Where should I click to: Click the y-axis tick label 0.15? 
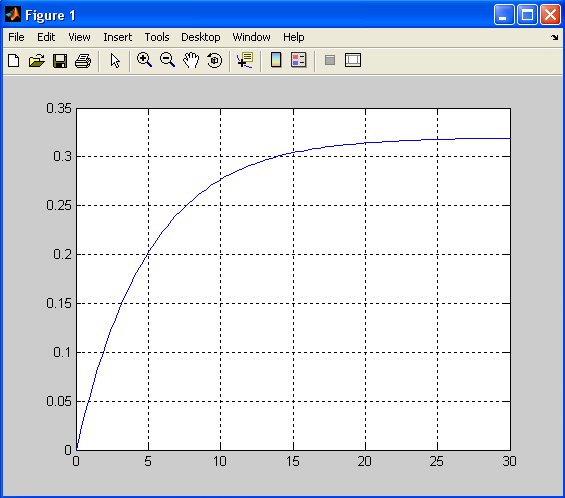tap(59, 303)
